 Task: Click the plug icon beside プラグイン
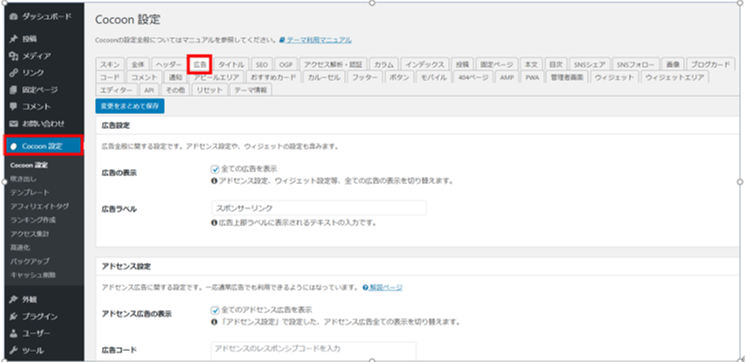click(x=14, y=316)
